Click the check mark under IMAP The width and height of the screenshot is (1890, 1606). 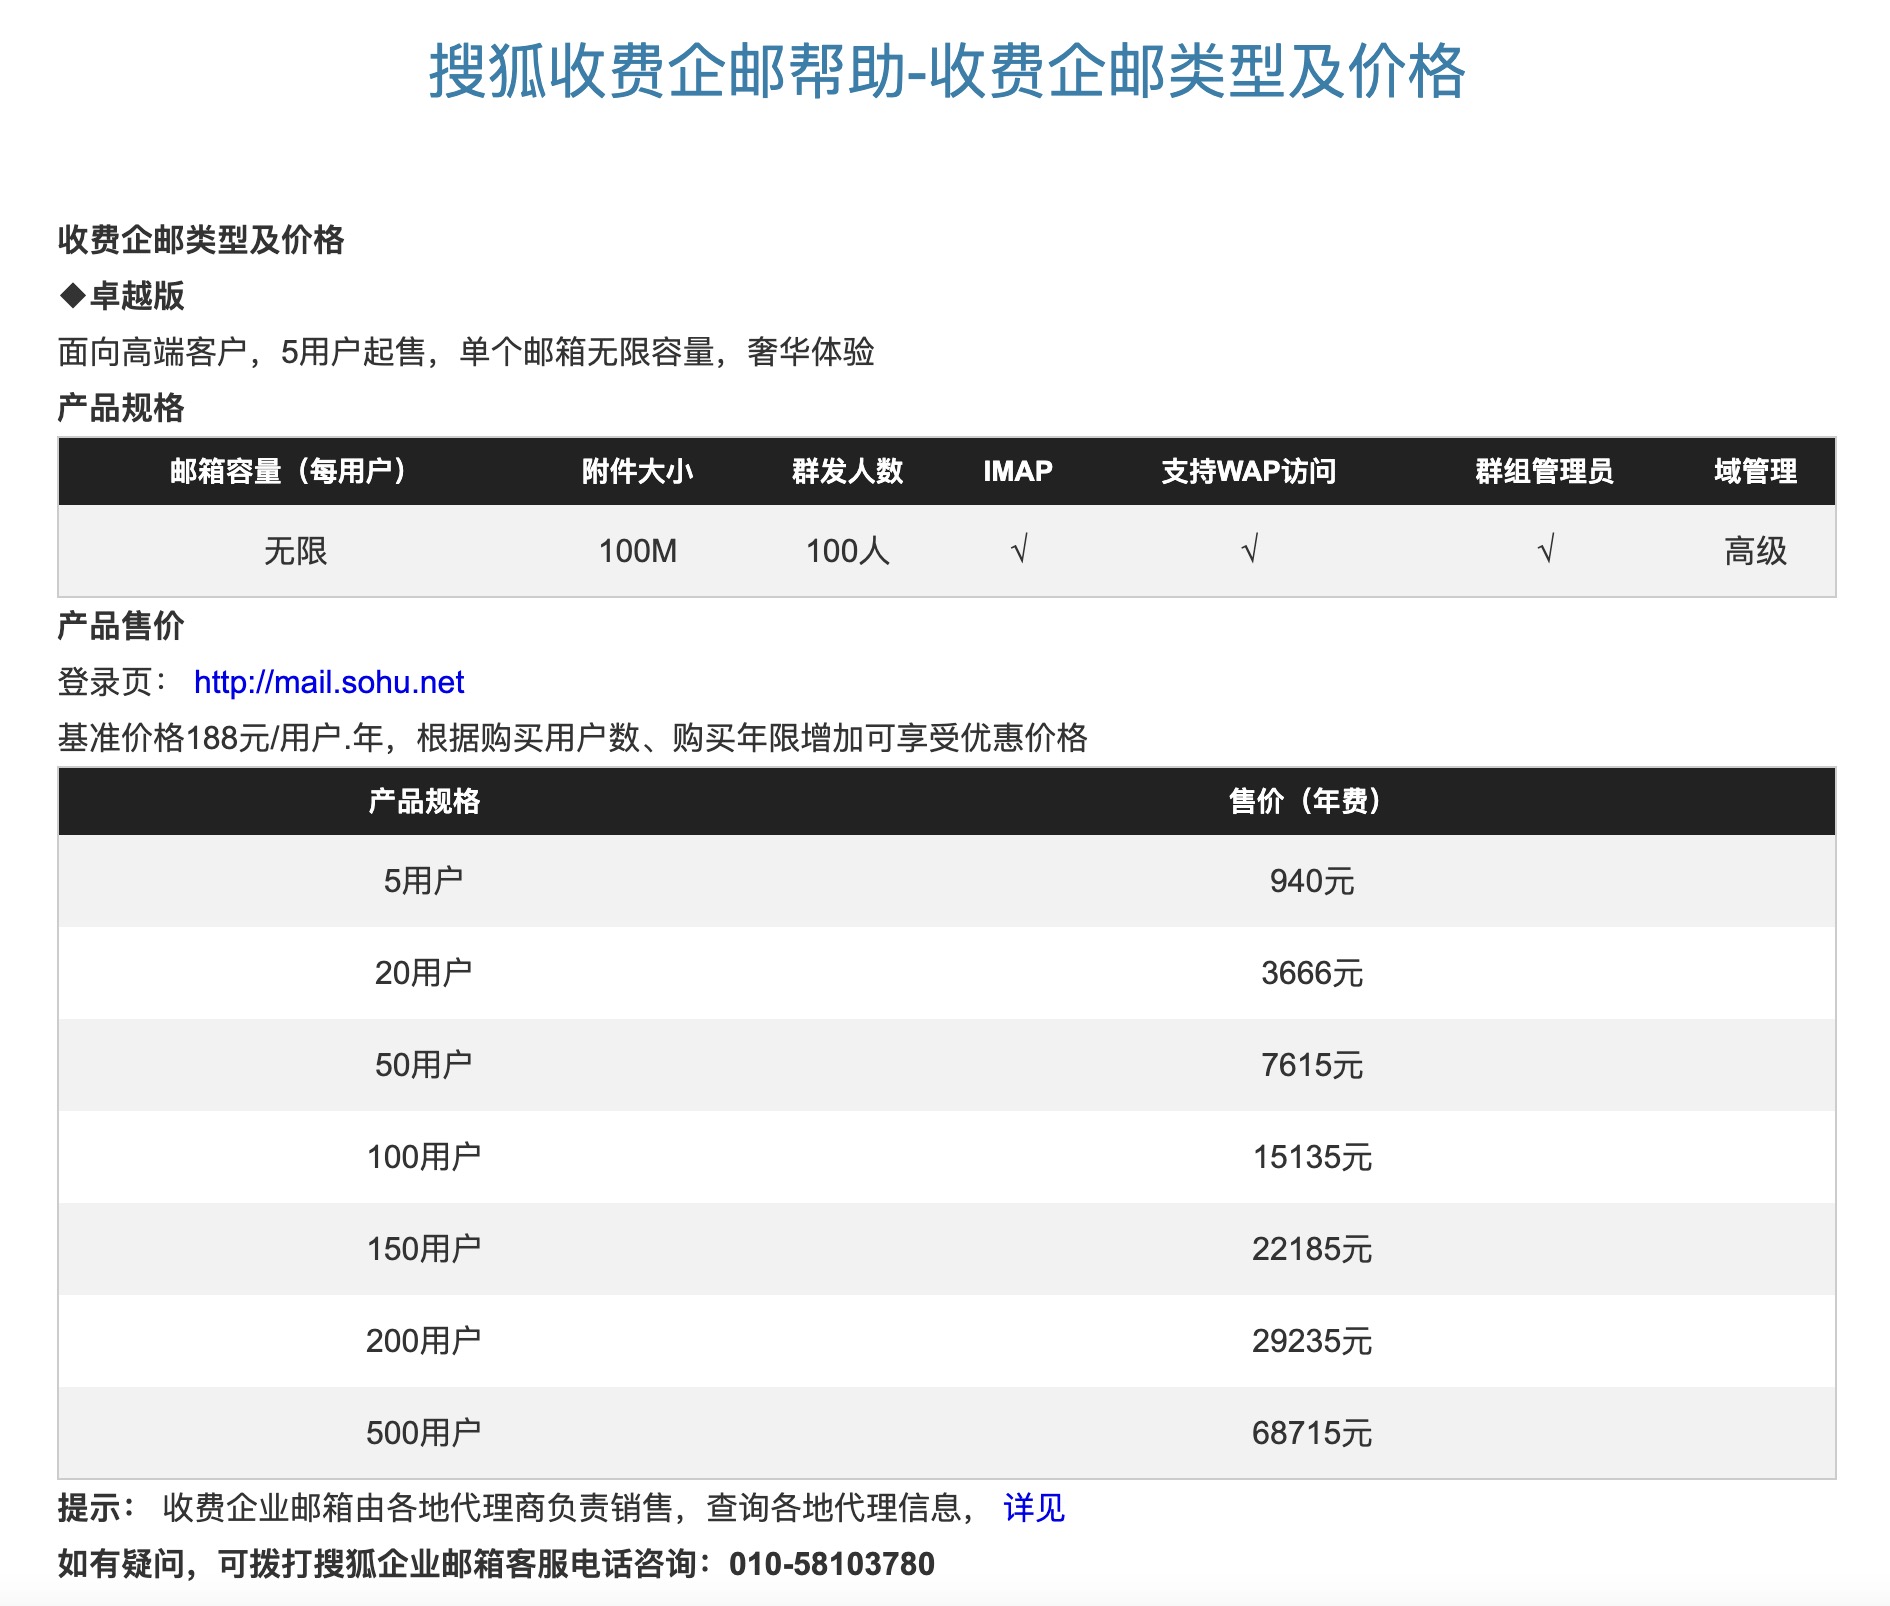click(x=1019, y=549)
